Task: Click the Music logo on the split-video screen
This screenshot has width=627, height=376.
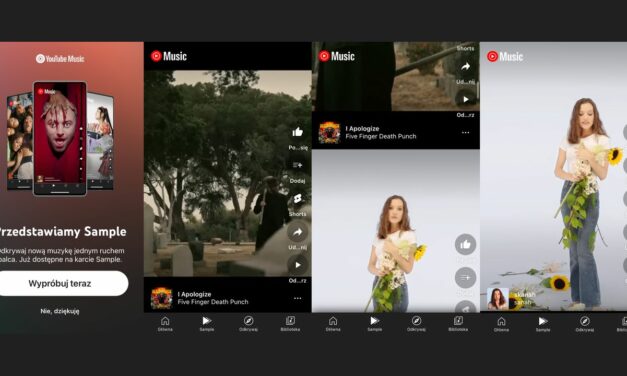Action: 337,56
